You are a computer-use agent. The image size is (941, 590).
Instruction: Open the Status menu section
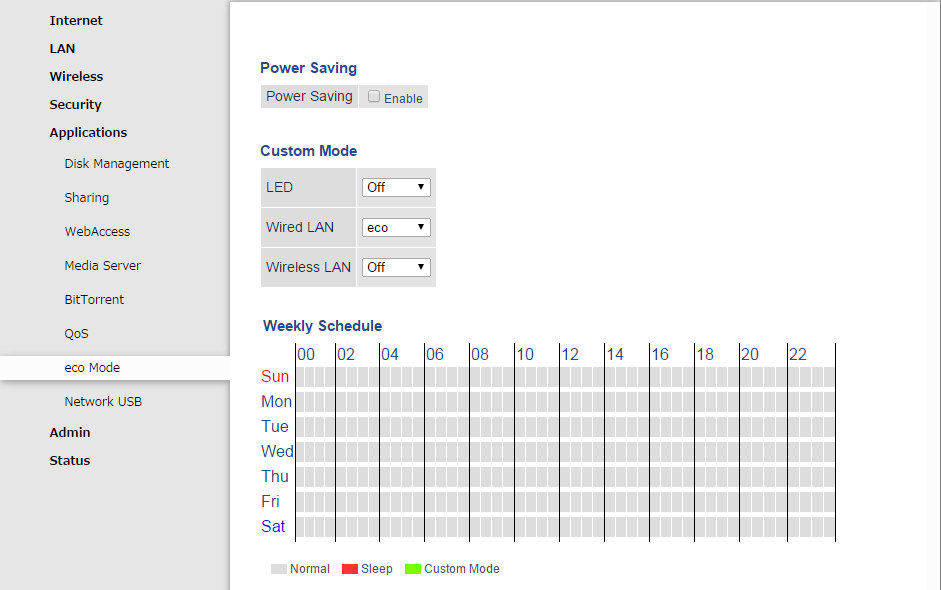(x=70, y=460)
